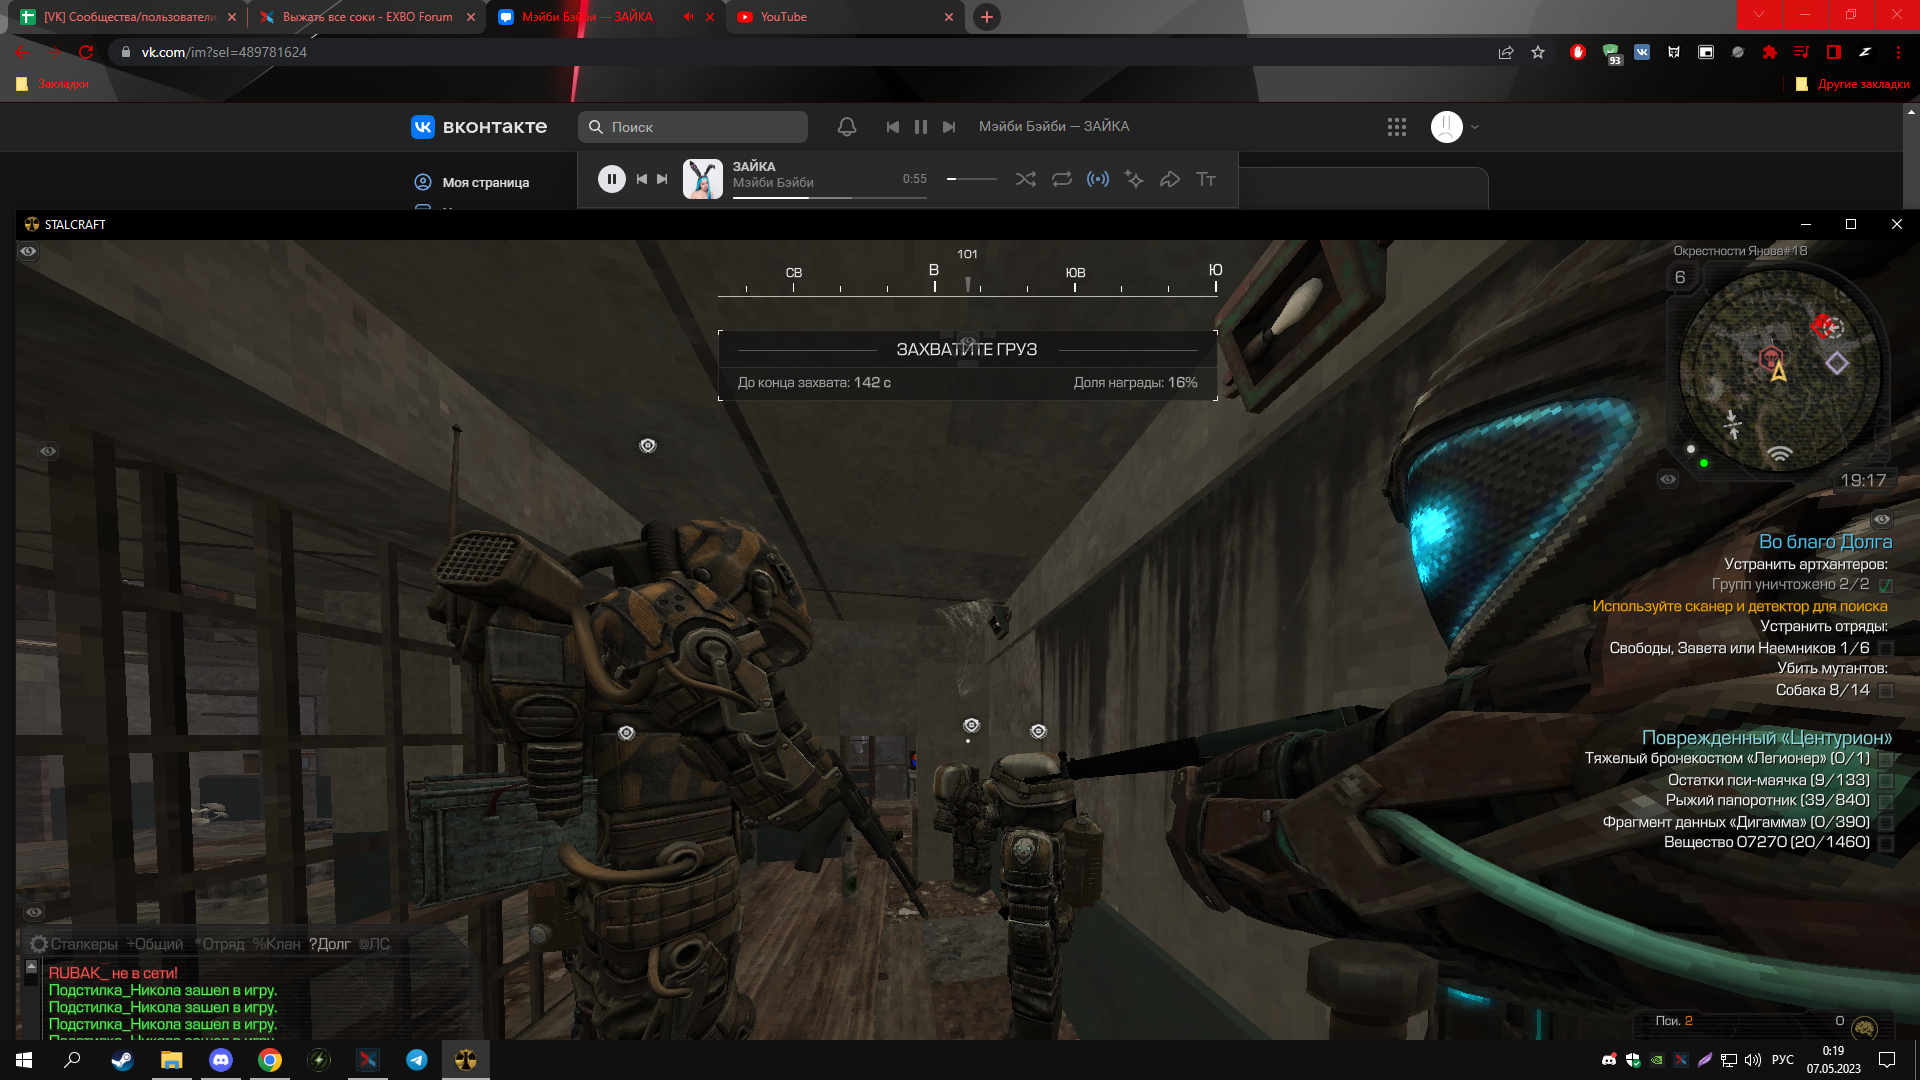Open VK notifications bell
The width and height of the screenshot is (1920, 1080).
(847, 127)
